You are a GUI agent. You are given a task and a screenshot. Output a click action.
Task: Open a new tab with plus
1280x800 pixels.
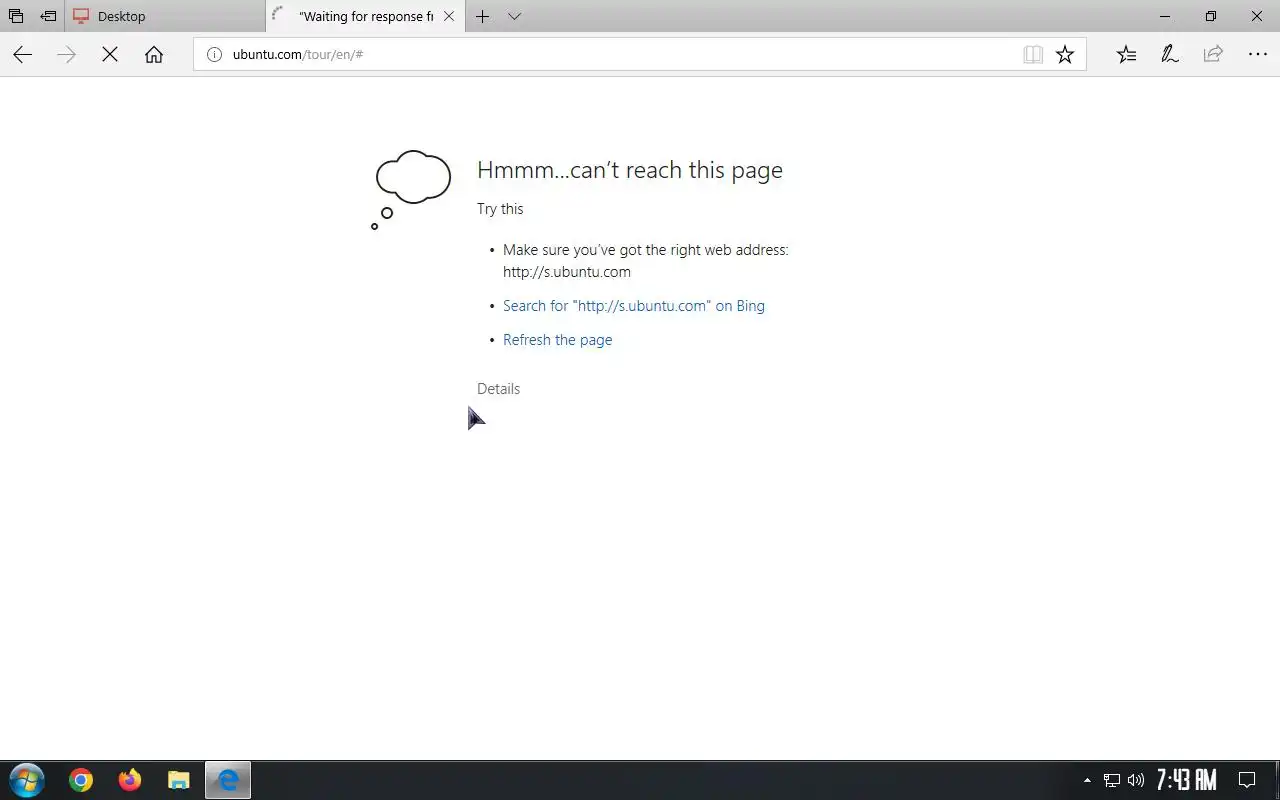point(483,16)
